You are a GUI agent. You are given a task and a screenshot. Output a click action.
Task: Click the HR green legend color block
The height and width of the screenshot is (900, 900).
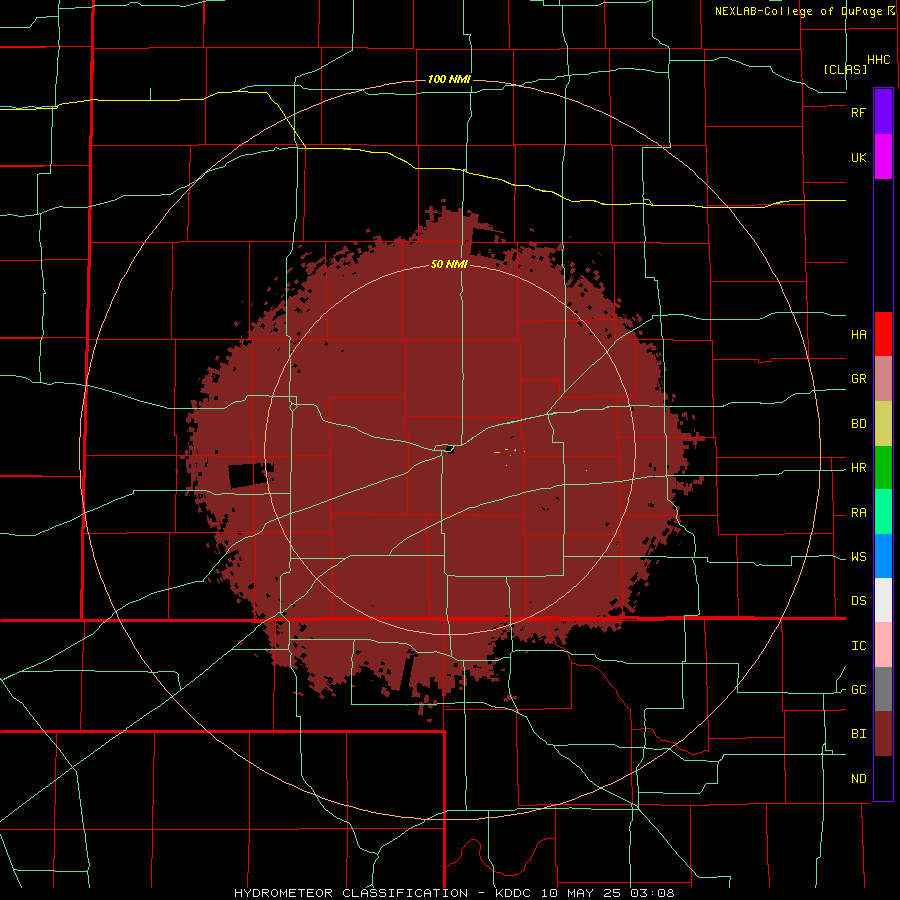883,467
